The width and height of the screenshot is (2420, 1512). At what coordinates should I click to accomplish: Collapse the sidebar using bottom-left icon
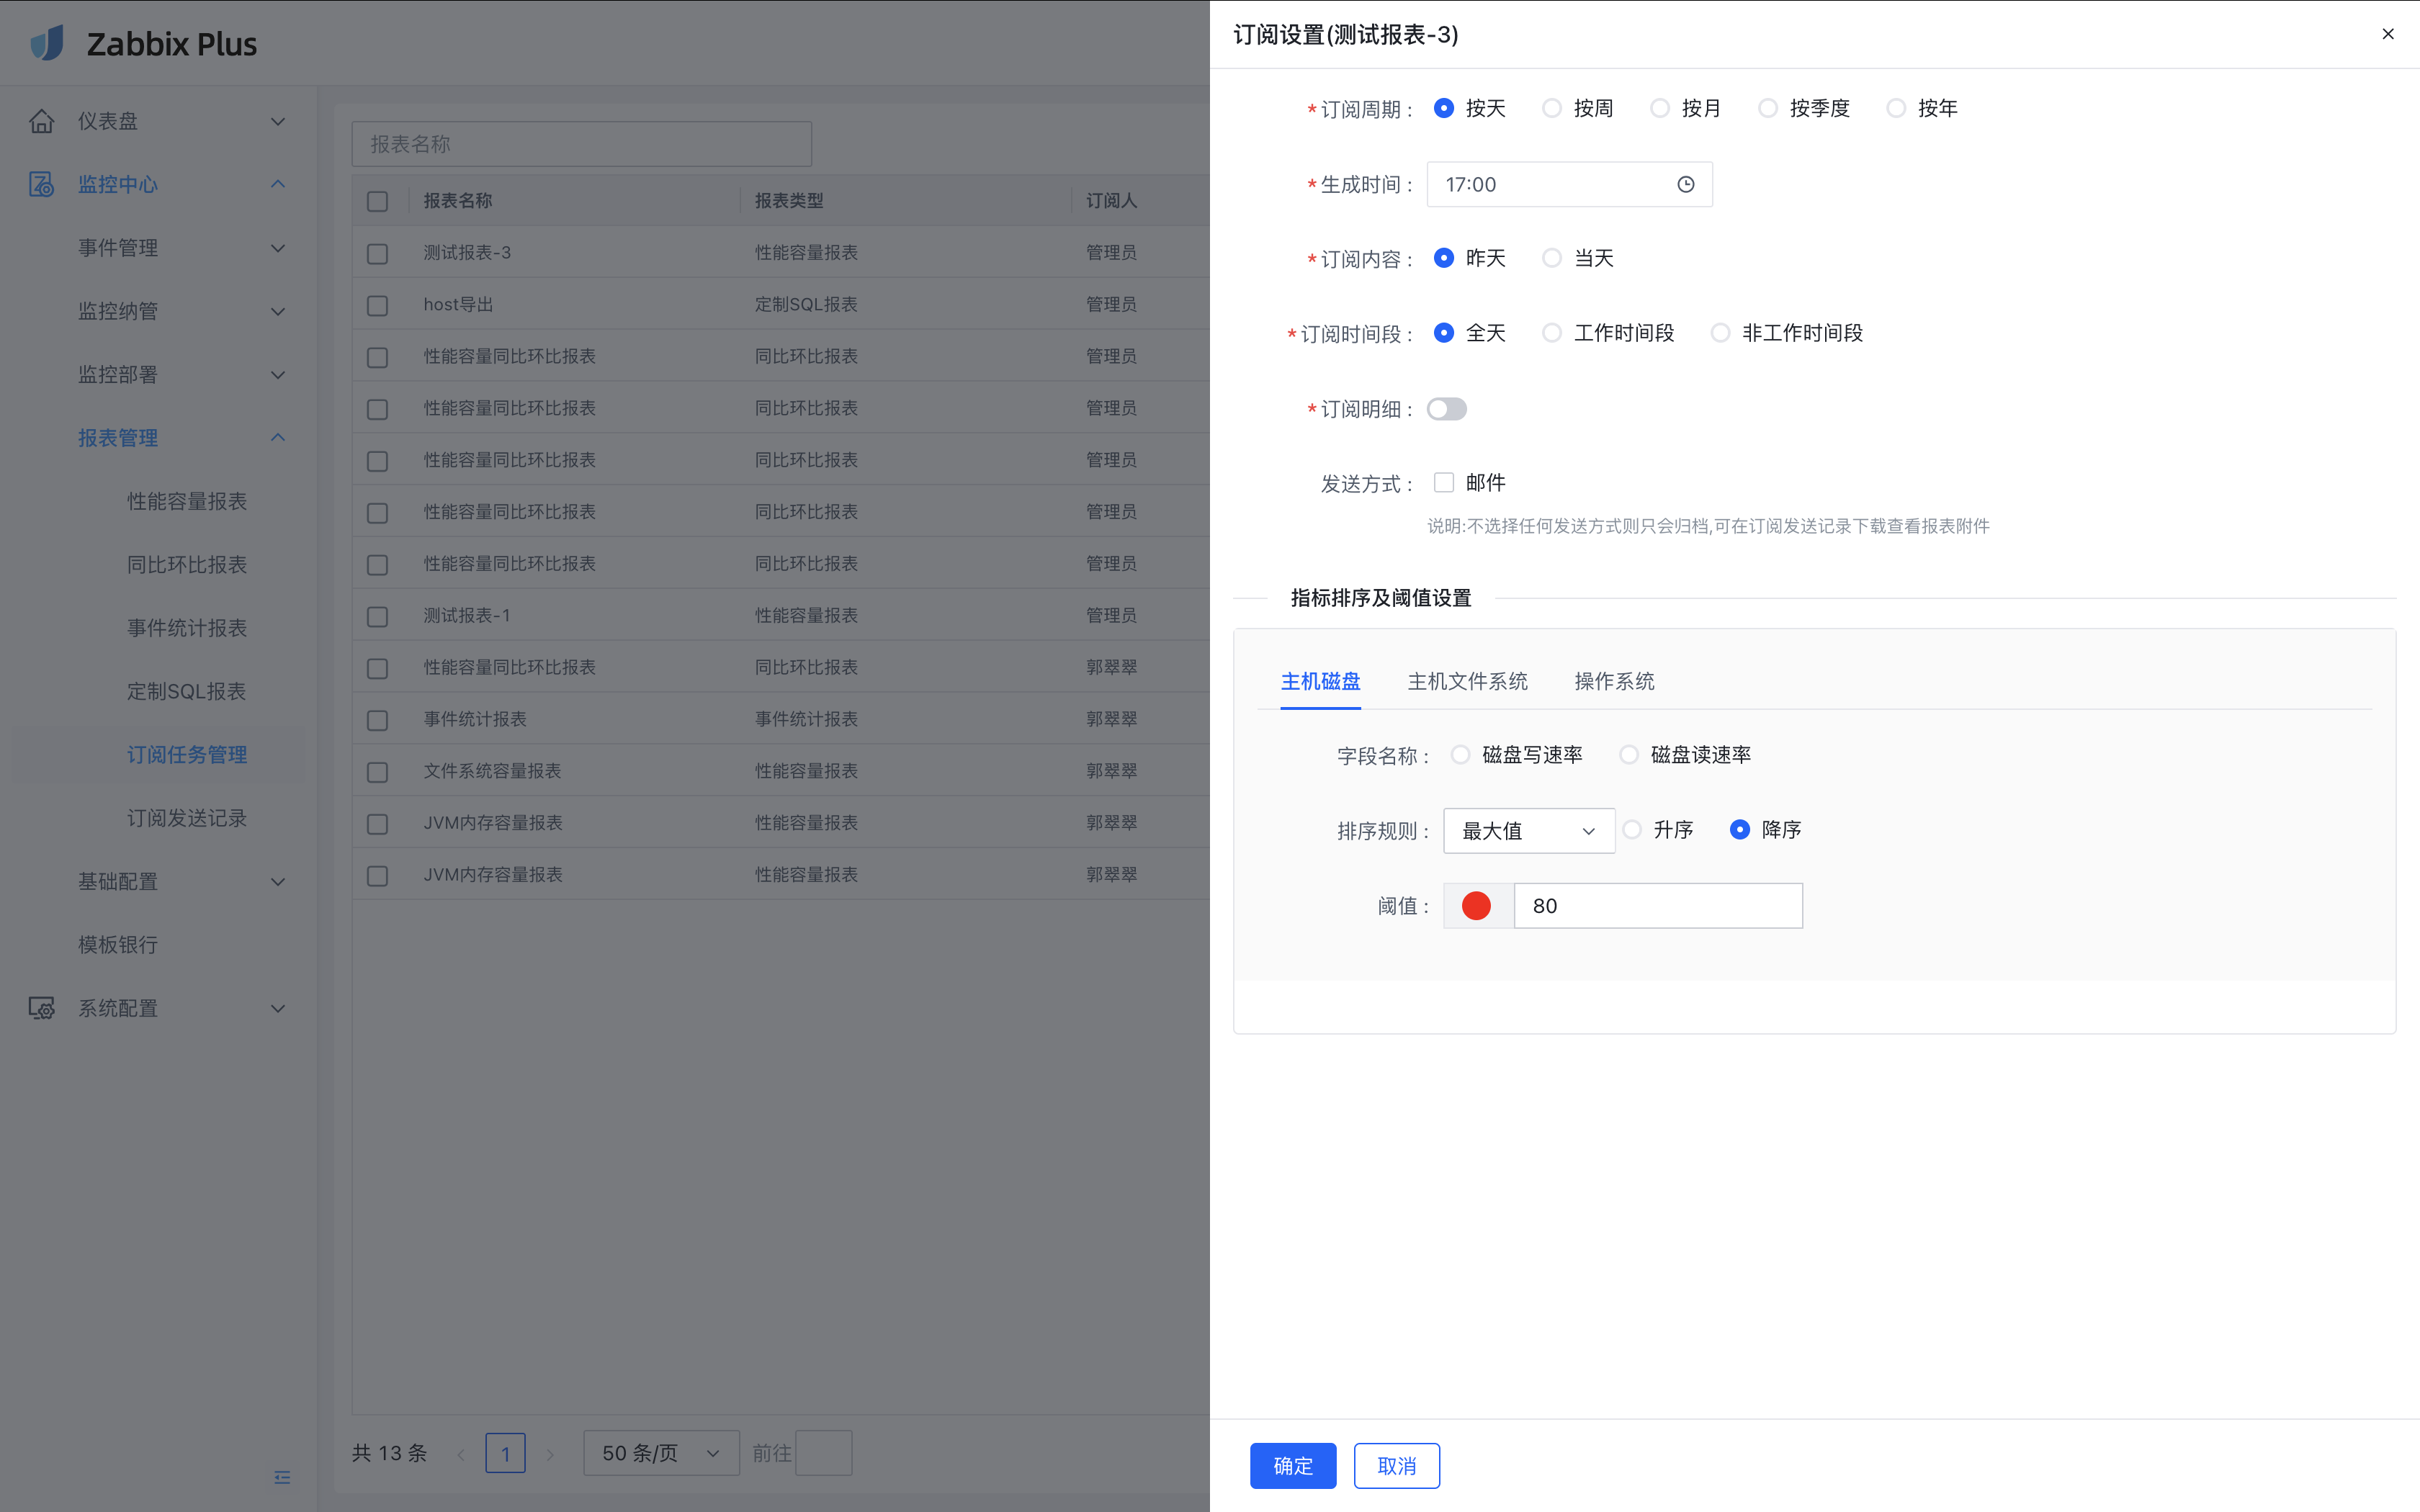[x=282, y=1477]
